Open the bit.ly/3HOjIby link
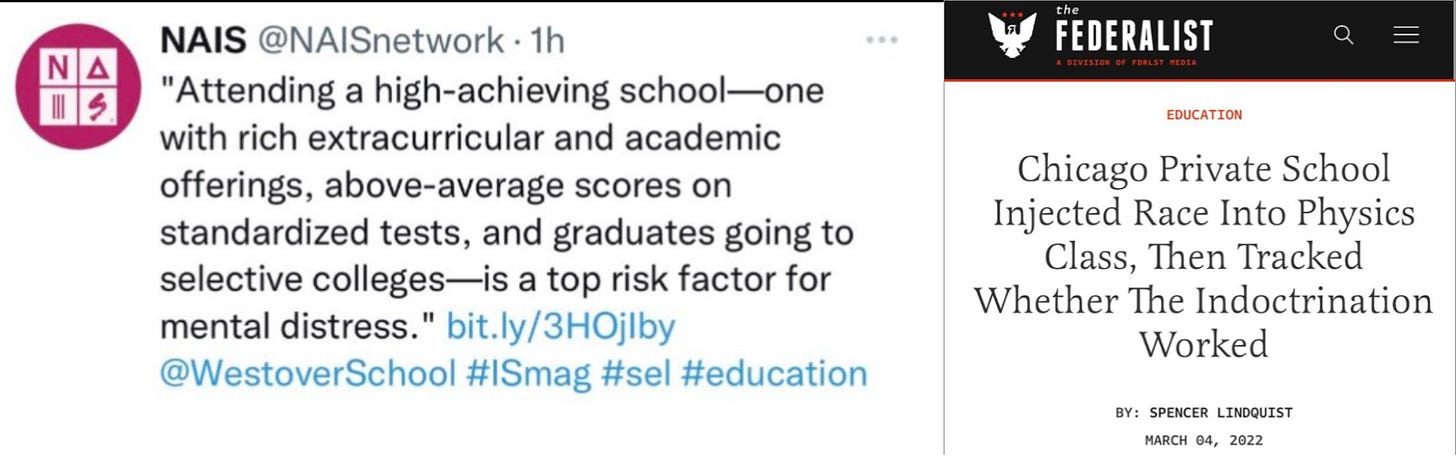Image resolution: width=1456 pixels, height=457 pixels. click(x=560, y=326)
